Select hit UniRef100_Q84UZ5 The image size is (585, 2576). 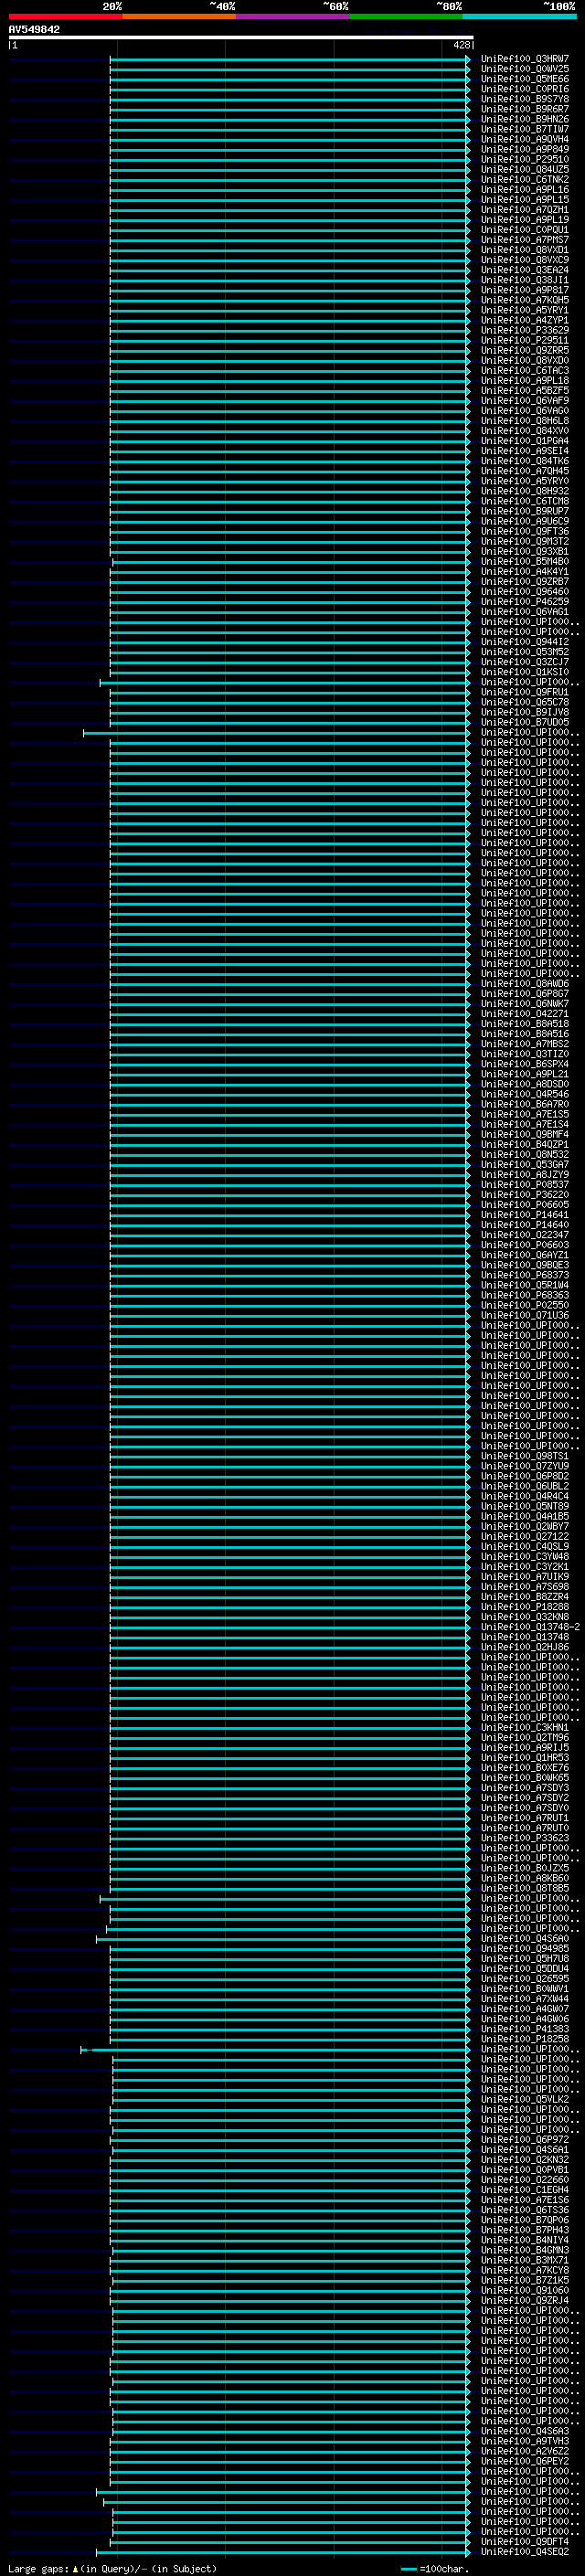click(525, 169)
